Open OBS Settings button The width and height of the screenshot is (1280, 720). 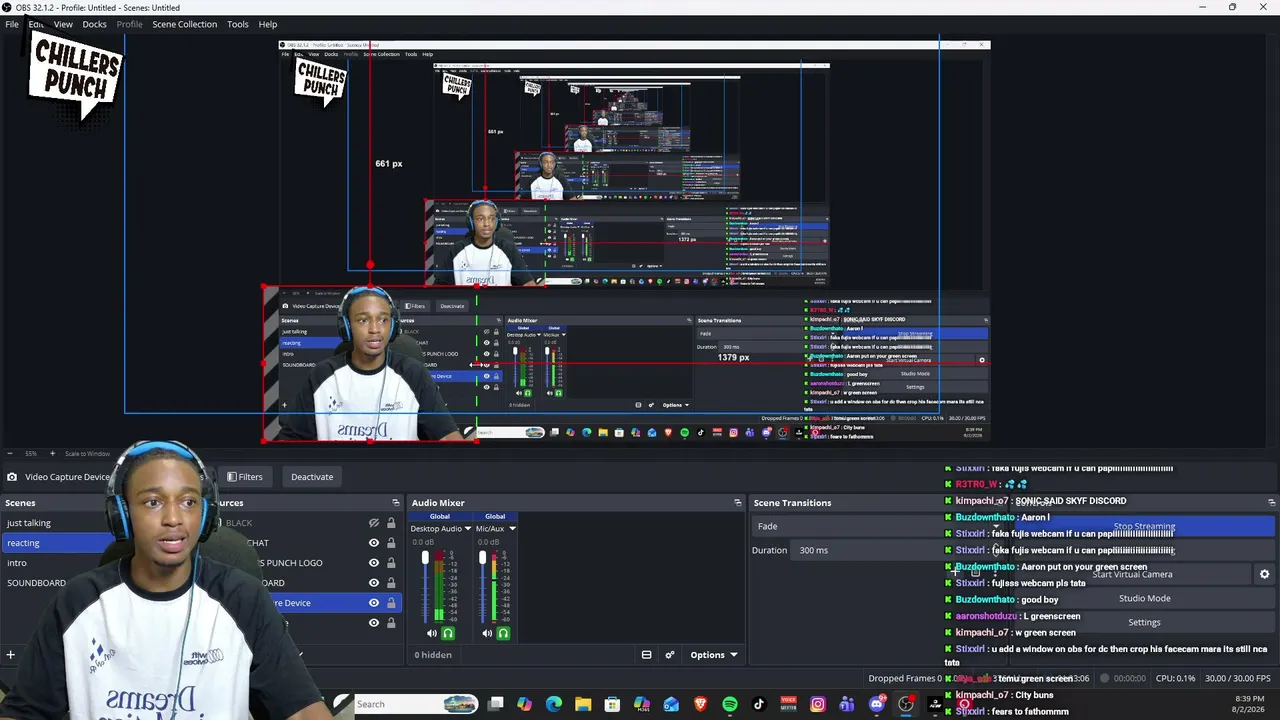tap(1144, 622)
